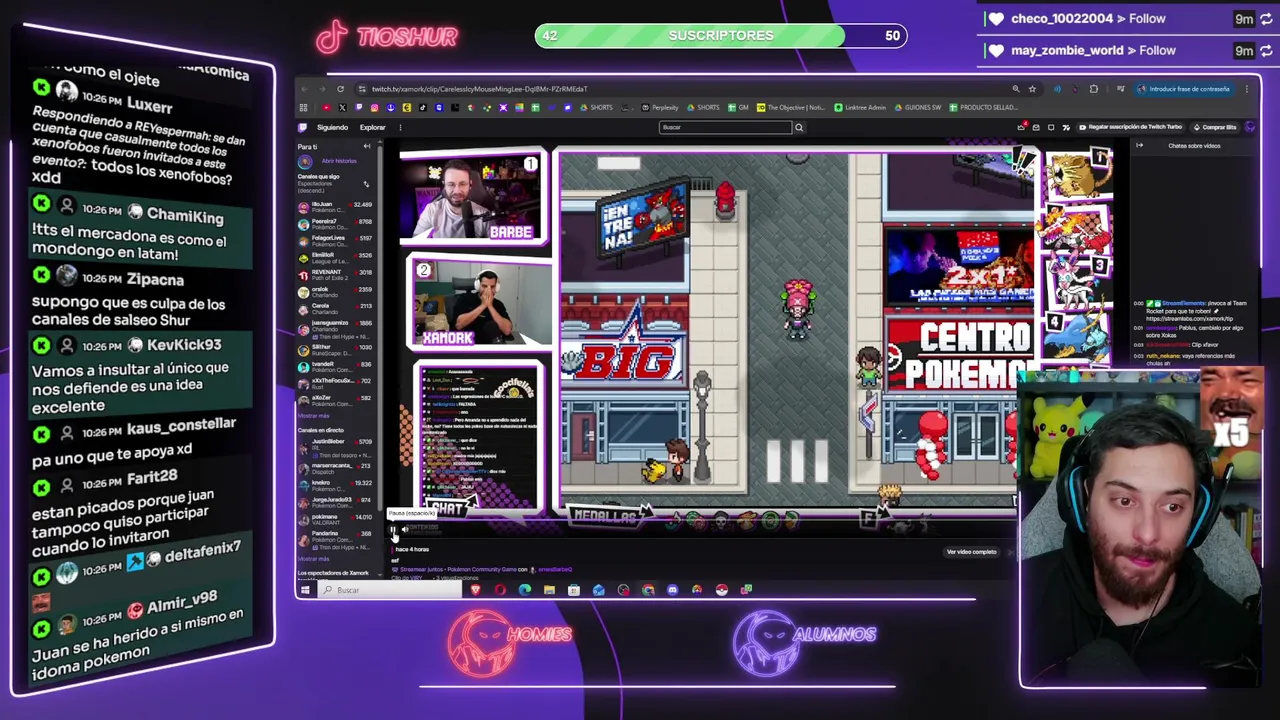Reload the Twitch page in browser
The image size is (1280, 720).
coord(340,89)
